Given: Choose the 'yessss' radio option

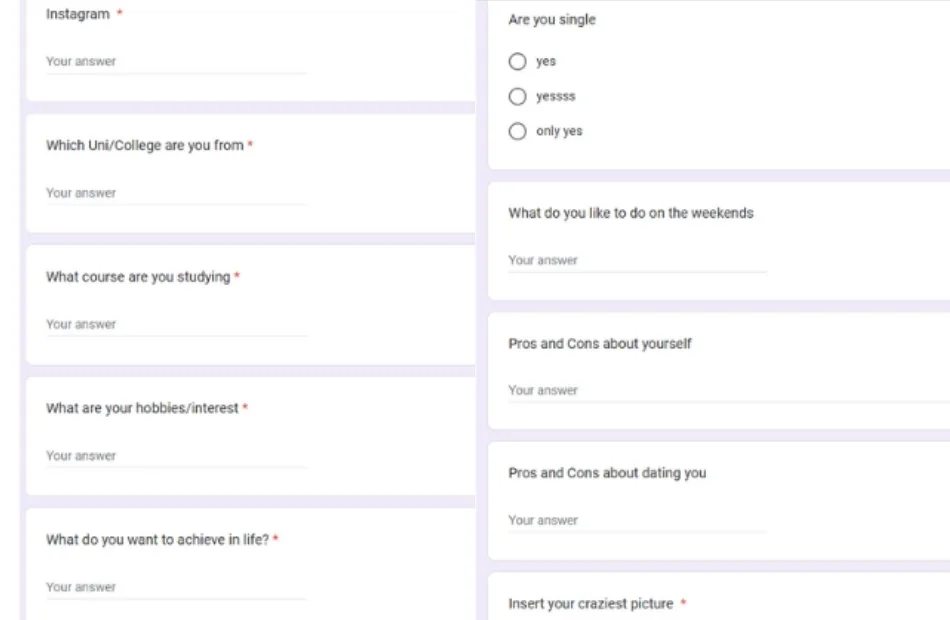Looking at the screenshot, I should click(x=517, y=97).
